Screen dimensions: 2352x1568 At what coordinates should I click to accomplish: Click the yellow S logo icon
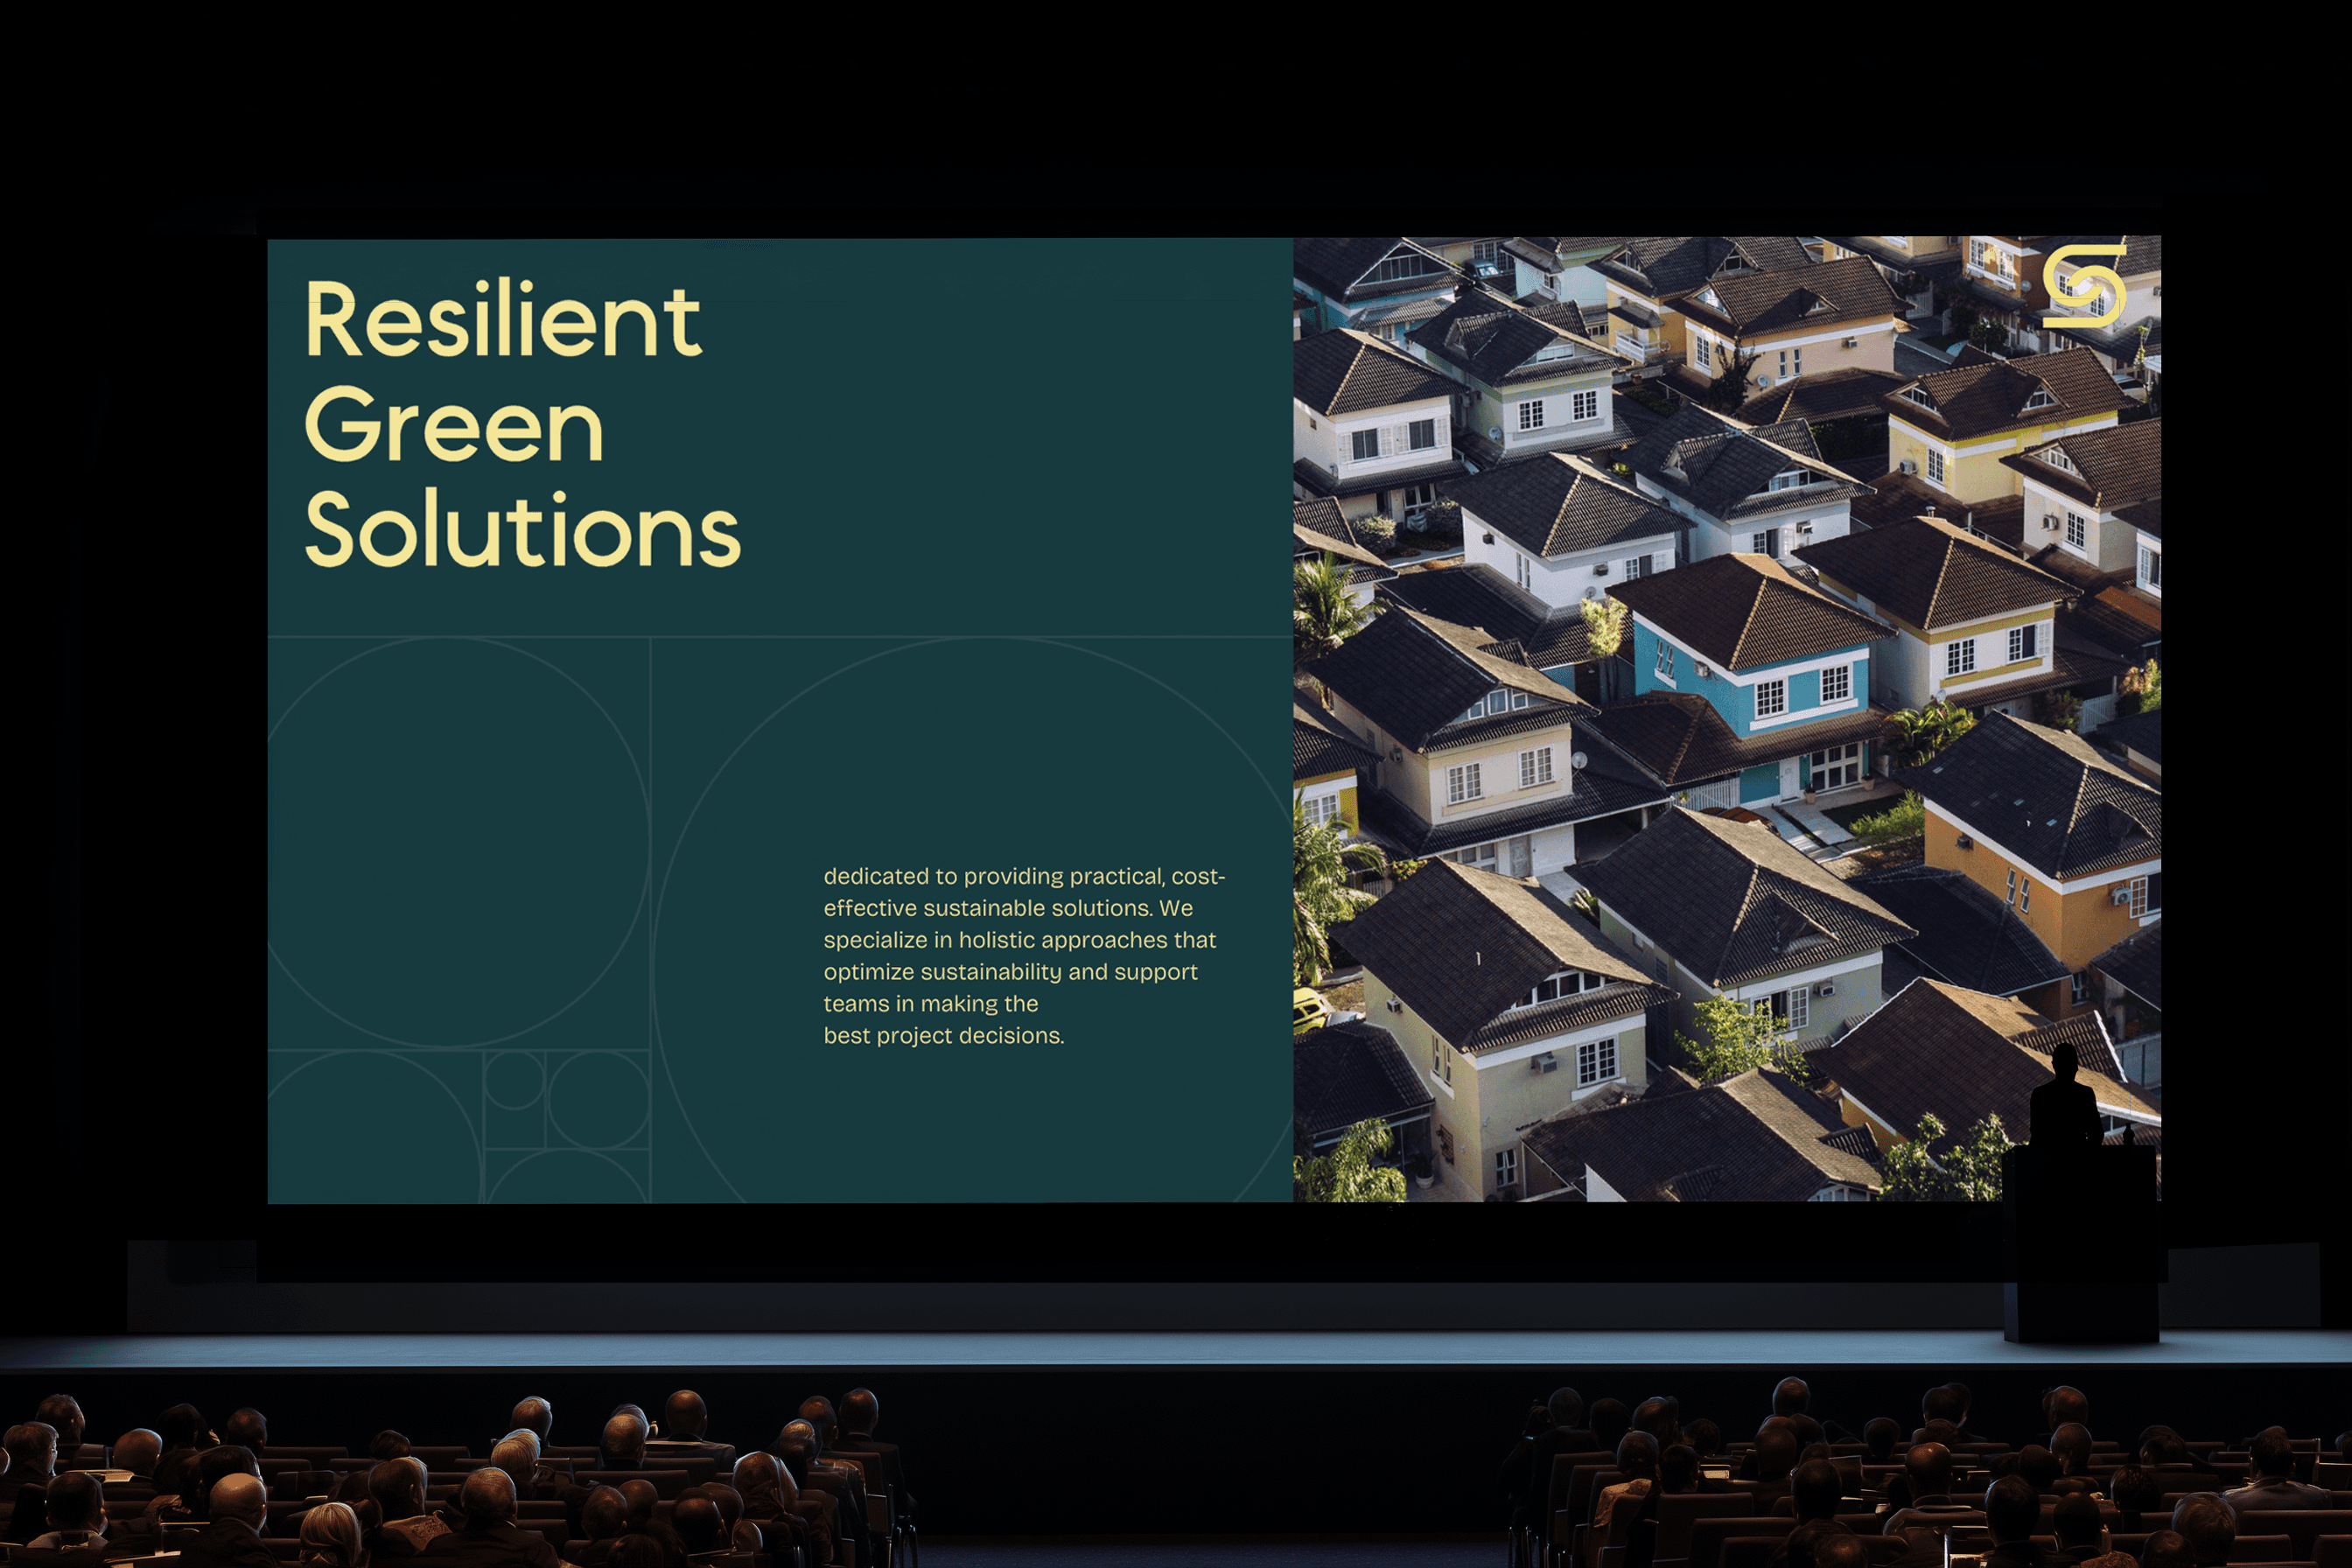coord(2083,286)
